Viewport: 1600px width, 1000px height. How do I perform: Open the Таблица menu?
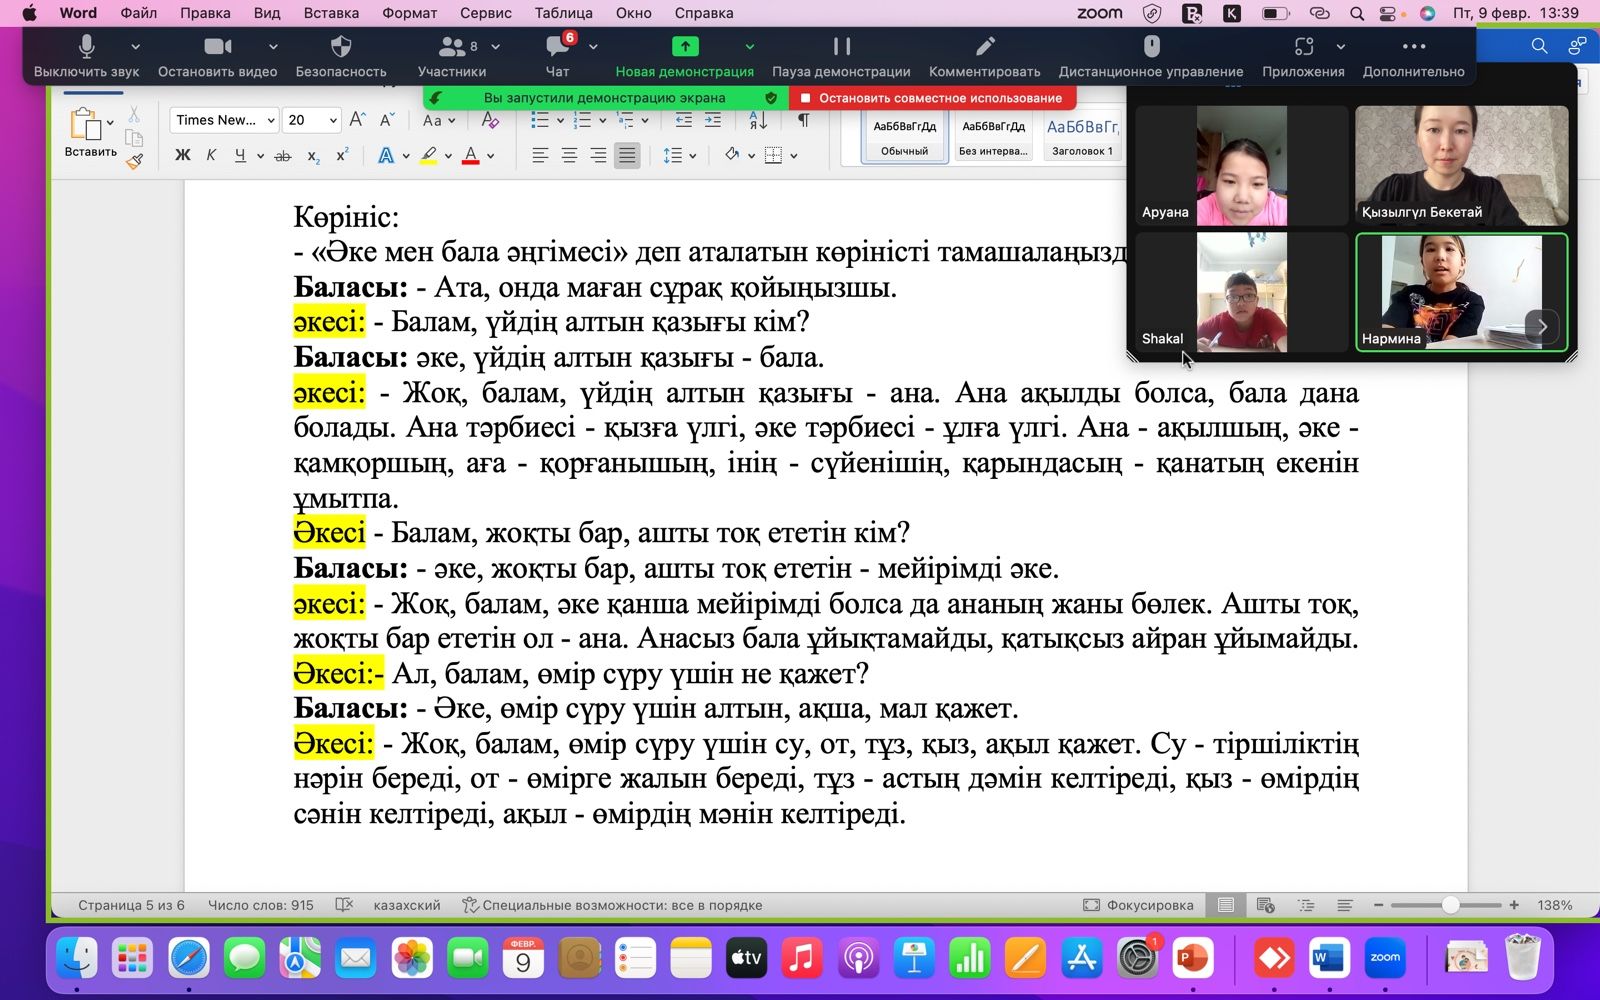[563, 13]
